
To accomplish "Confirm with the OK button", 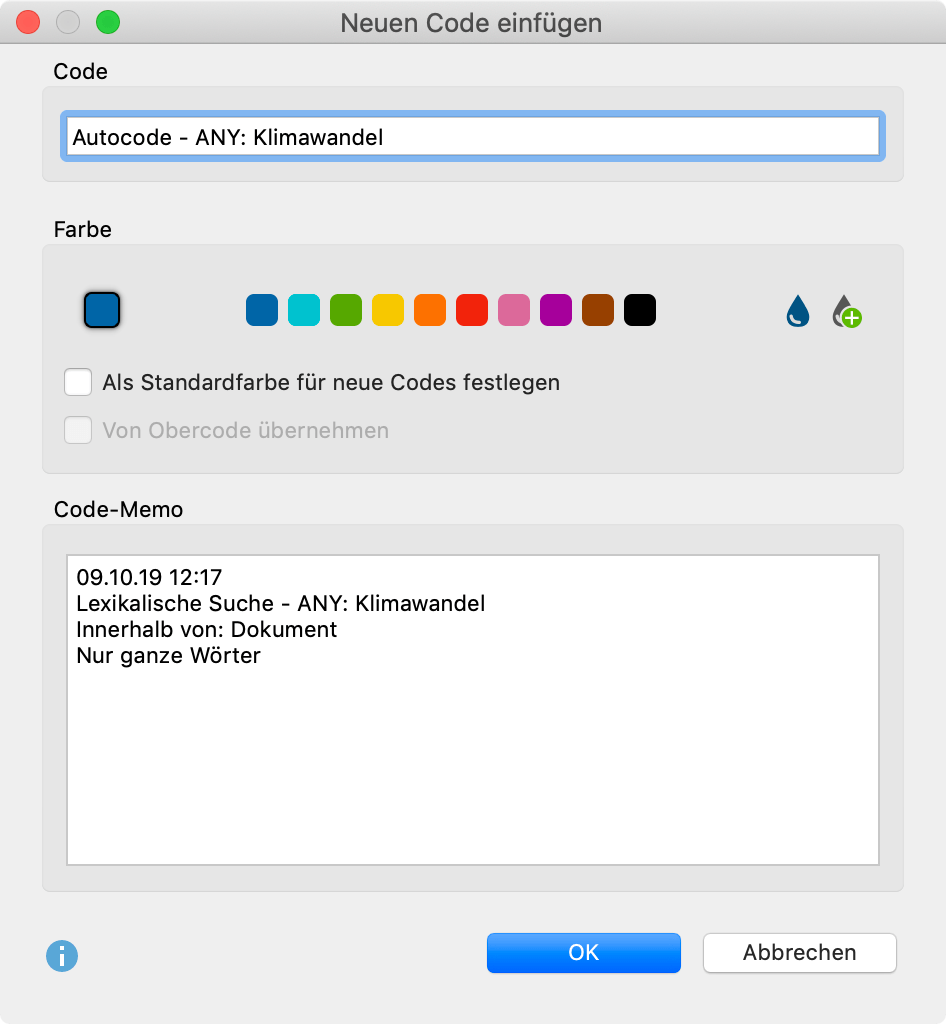I will coord(584,953).
